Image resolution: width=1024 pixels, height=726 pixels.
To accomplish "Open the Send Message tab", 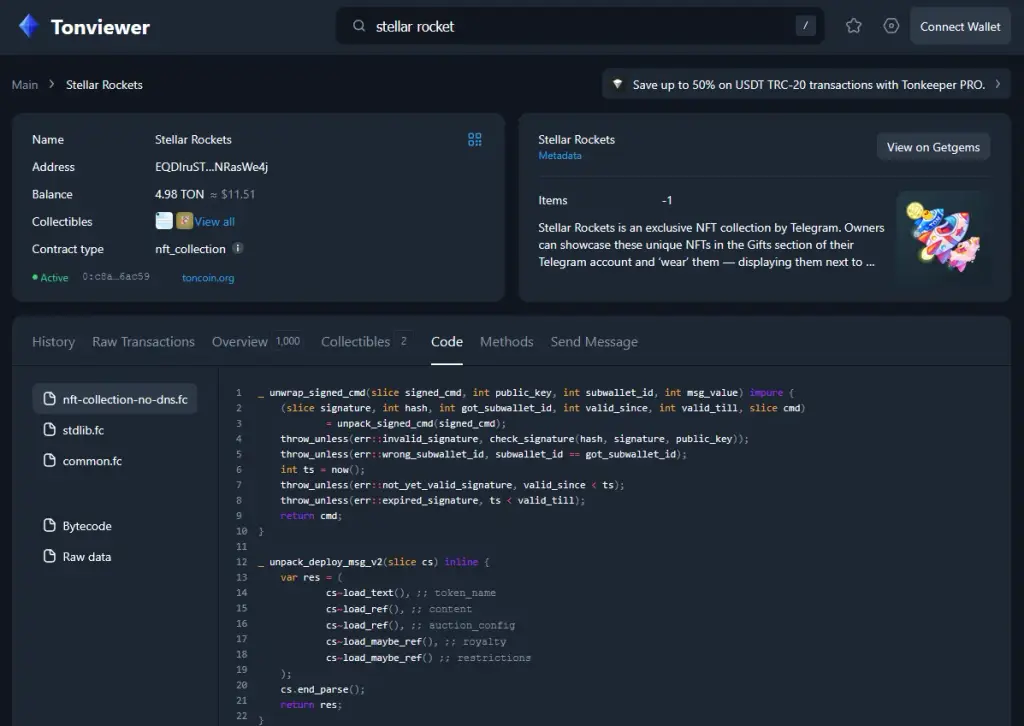I will [594, 341].
